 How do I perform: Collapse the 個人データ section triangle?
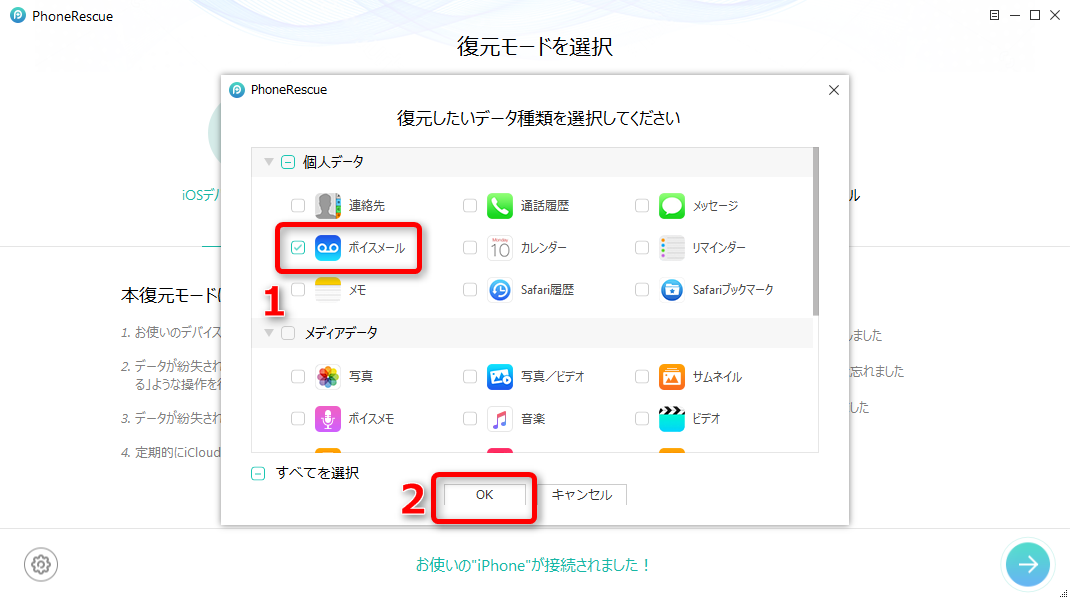tap(269, 162)
